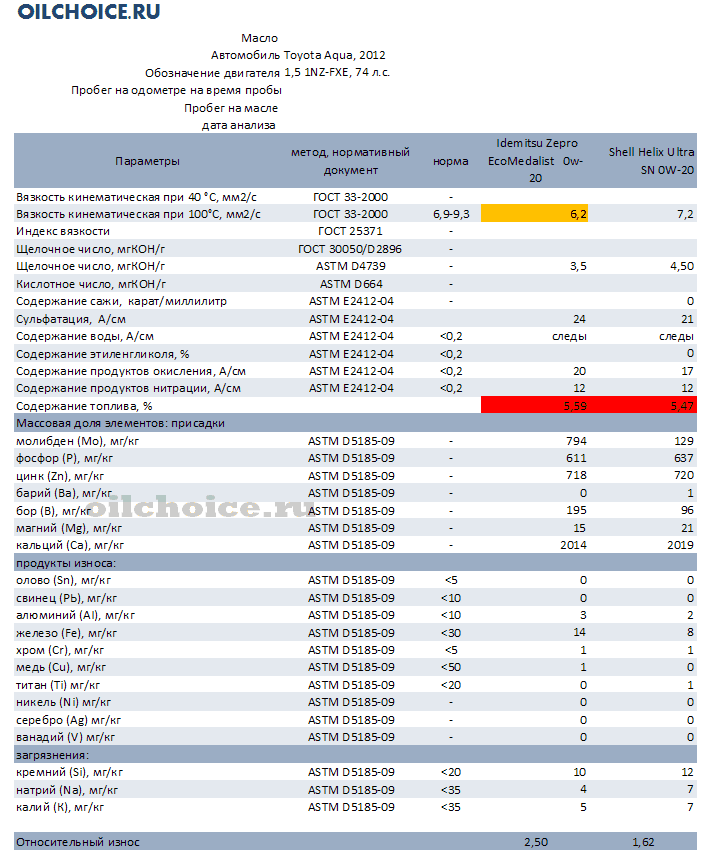Click the 'норма' column header

[450, 161]
